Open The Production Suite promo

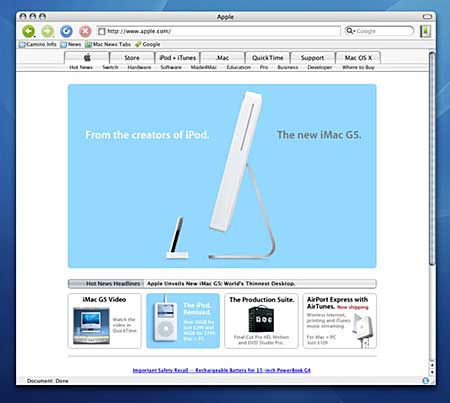tap(261, 321)
